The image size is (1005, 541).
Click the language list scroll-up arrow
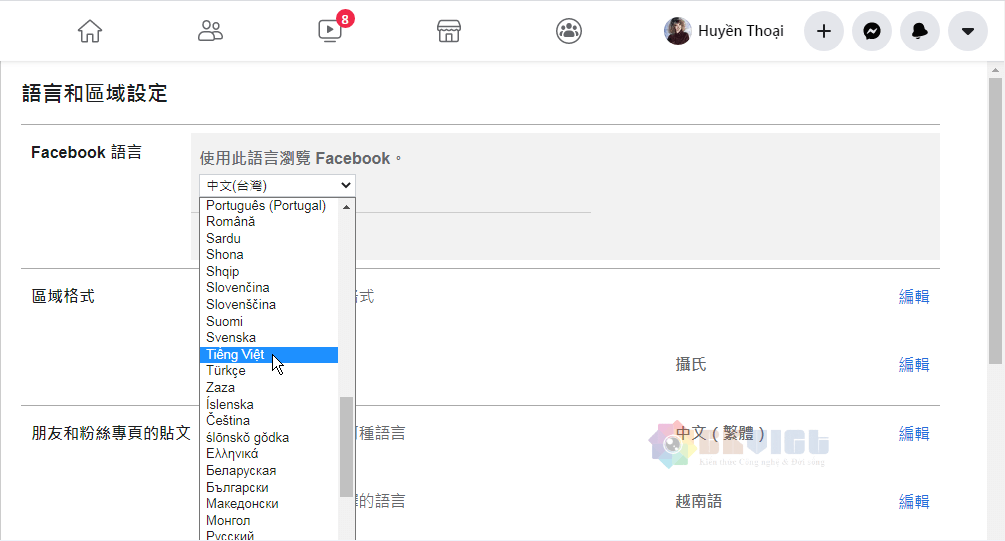(x=346, y=206)
